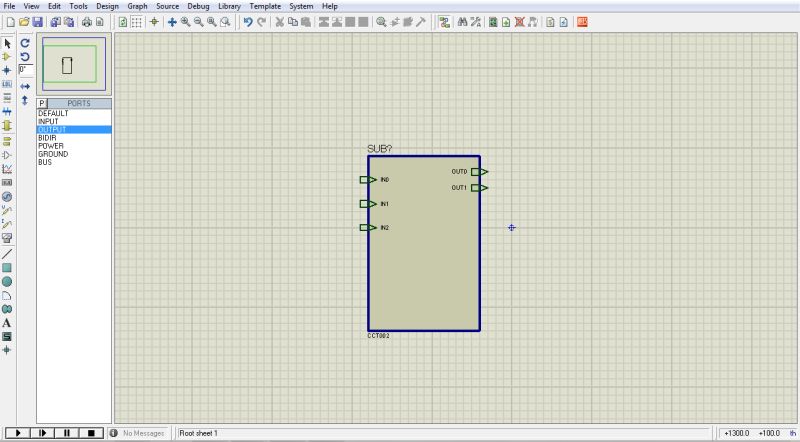Toggle the Wire Autorouter icon
Image resolution: width=800 pixels, height=442 pixels.
pyautogui.click(x=444, y=22)
